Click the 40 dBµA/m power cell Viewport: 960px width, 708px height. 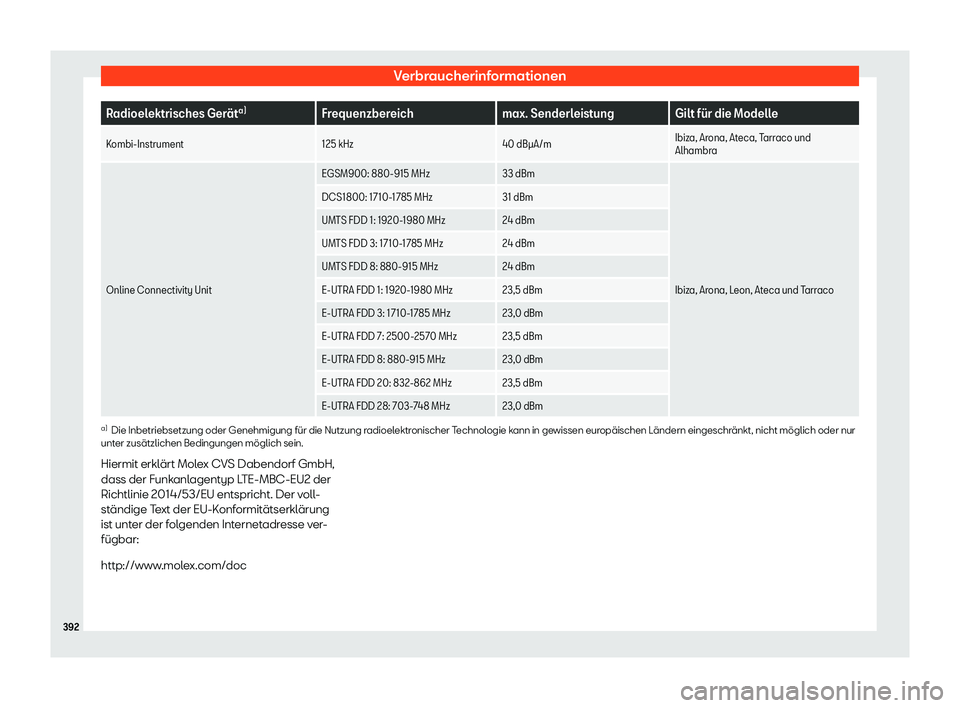tap(582, 144)
